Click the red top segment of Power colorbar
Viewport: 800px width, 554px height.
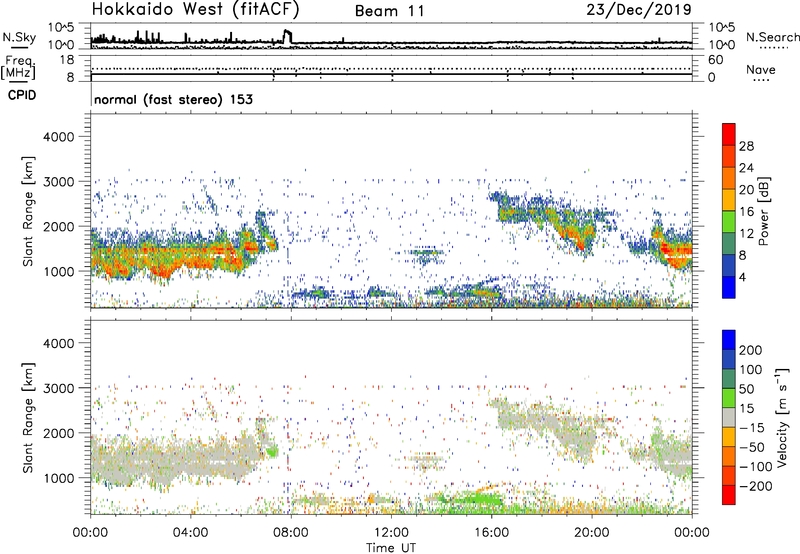pyautogui.click(x=729, y=134)
